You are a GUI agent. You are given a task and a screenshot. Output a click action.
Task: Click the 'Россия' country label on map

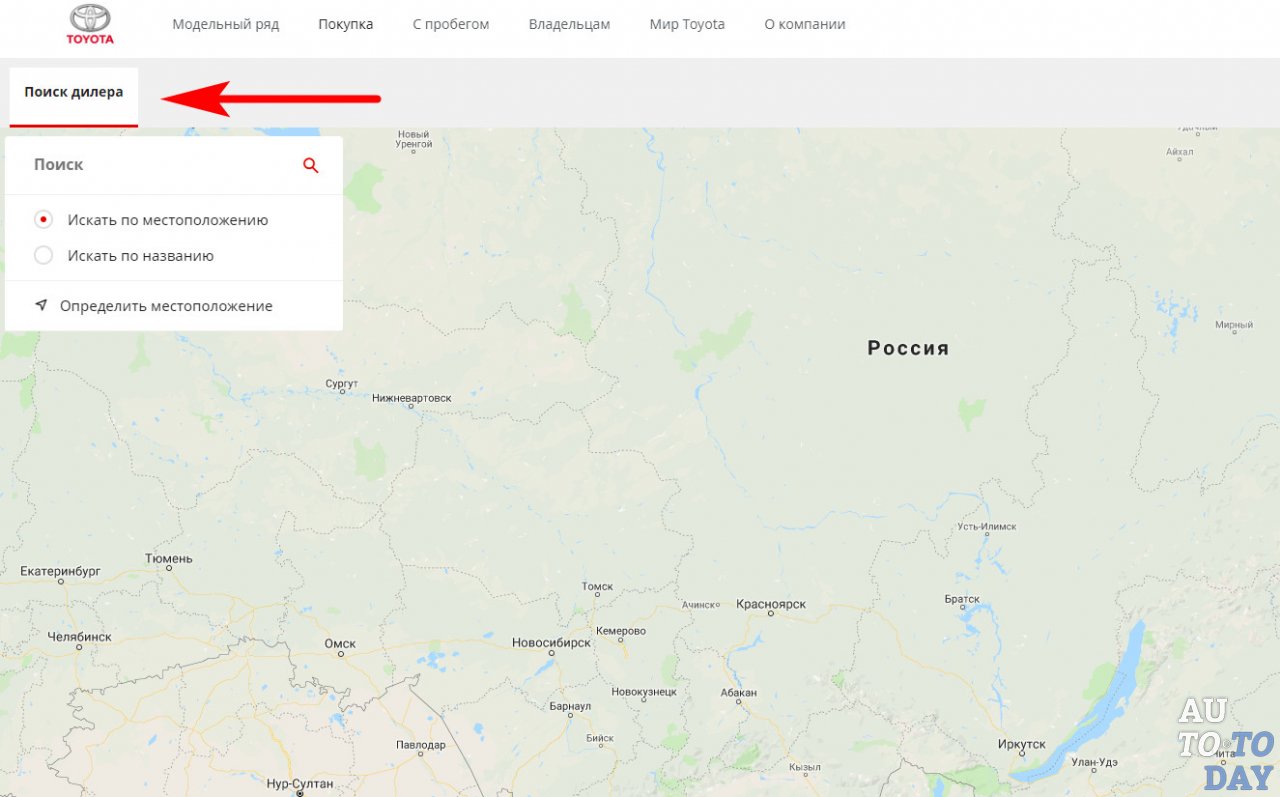(x=907, y=348)
